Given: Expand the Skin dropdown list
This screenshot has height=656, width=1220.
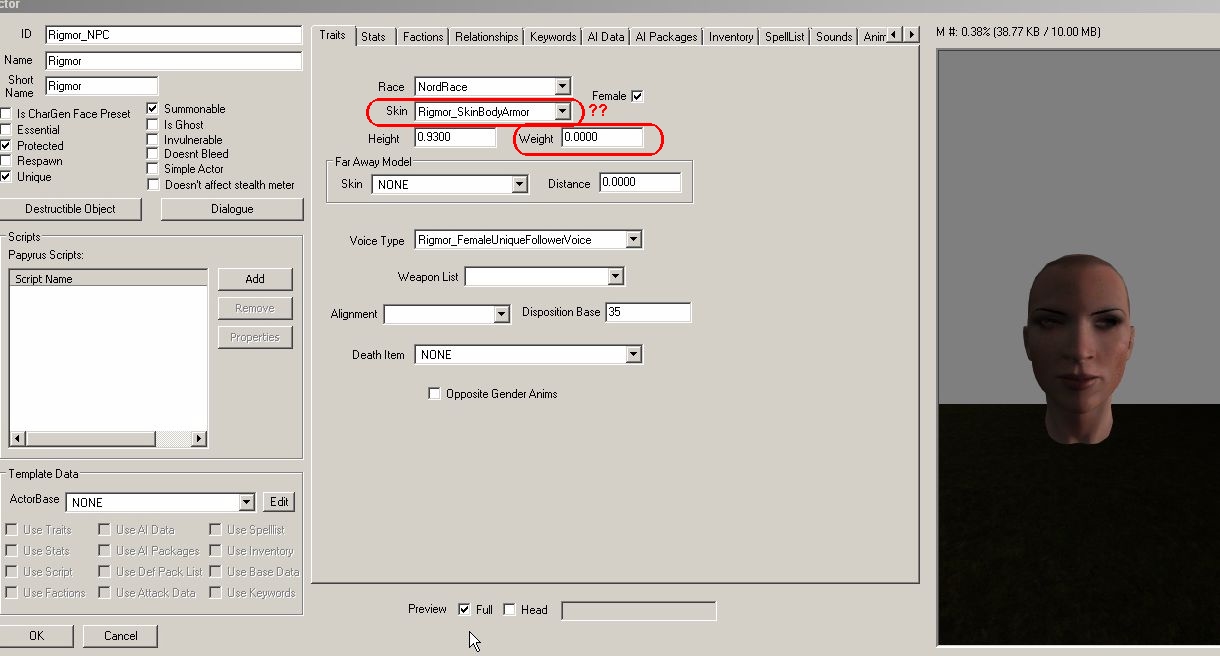Looking at the screenshot, I should coord(562,112).
